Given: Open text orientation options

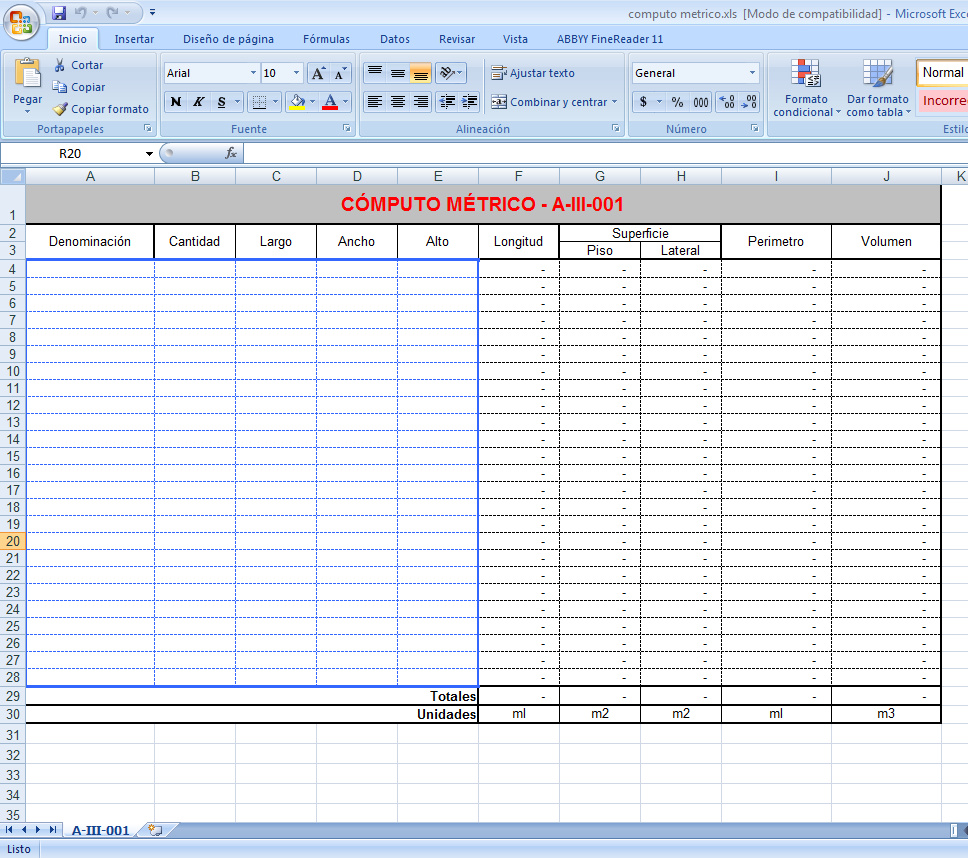Looking at the screenshot, I should pyautogui.click(x=451, y=73).
